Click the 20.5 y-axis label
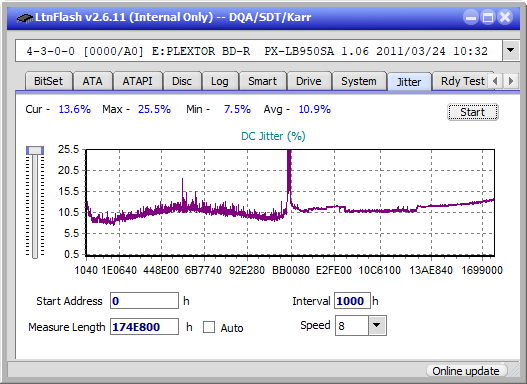Image resolution: width=527 pixels, height=384 pixels. 68,170
